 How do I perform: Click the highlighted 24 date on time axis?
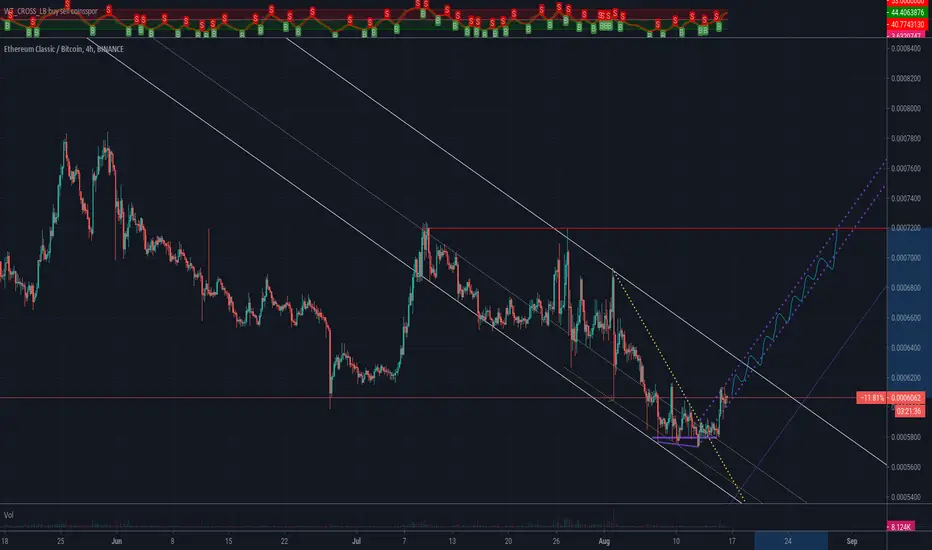788,541
